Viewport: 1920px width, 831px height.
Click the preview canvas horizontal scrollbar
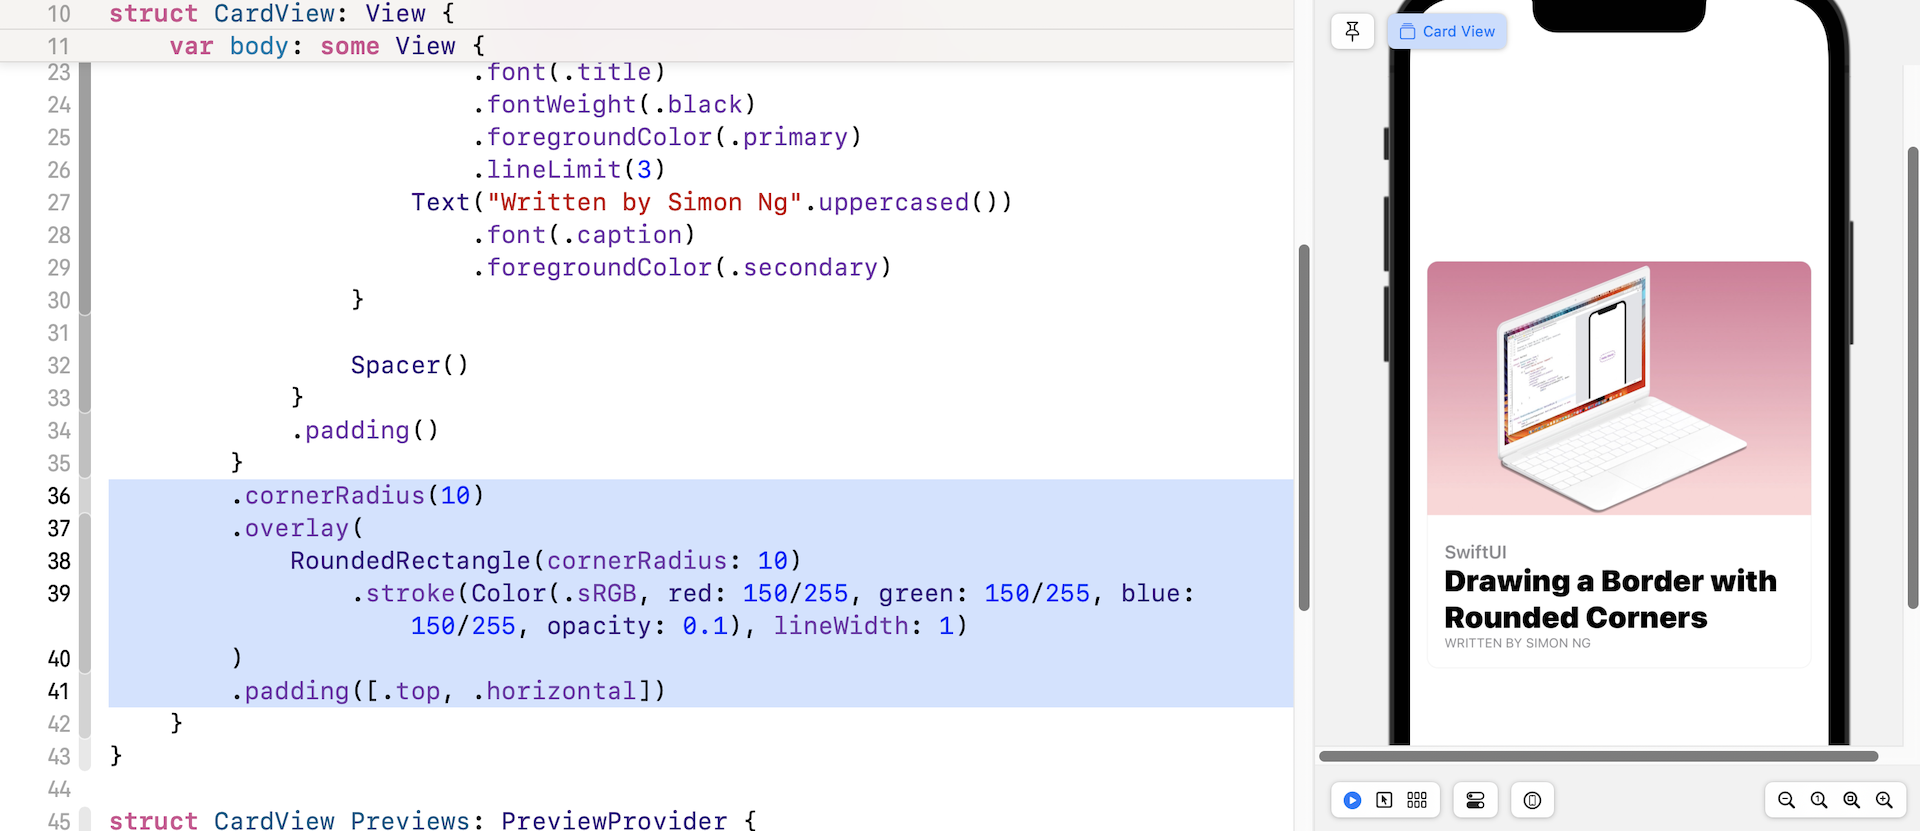[x=1597, y=756]
